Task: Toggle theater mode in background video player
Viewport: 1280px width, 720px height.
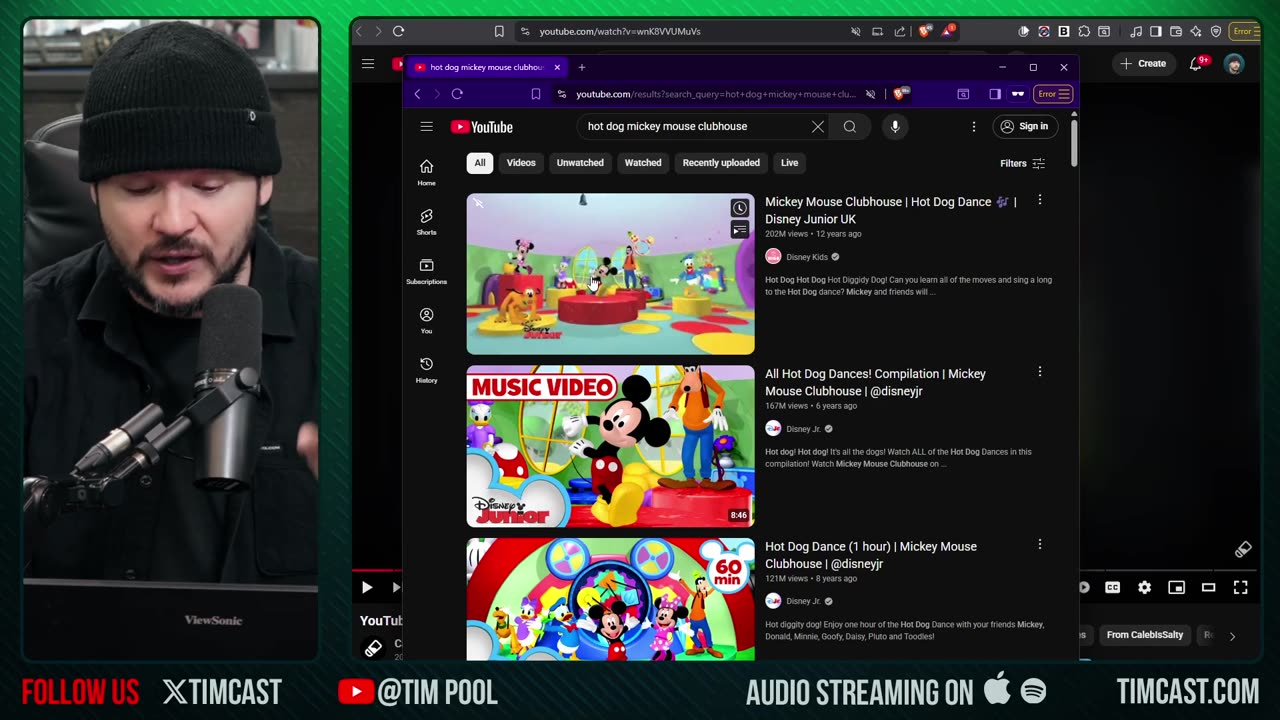Action: (1208, 588)
